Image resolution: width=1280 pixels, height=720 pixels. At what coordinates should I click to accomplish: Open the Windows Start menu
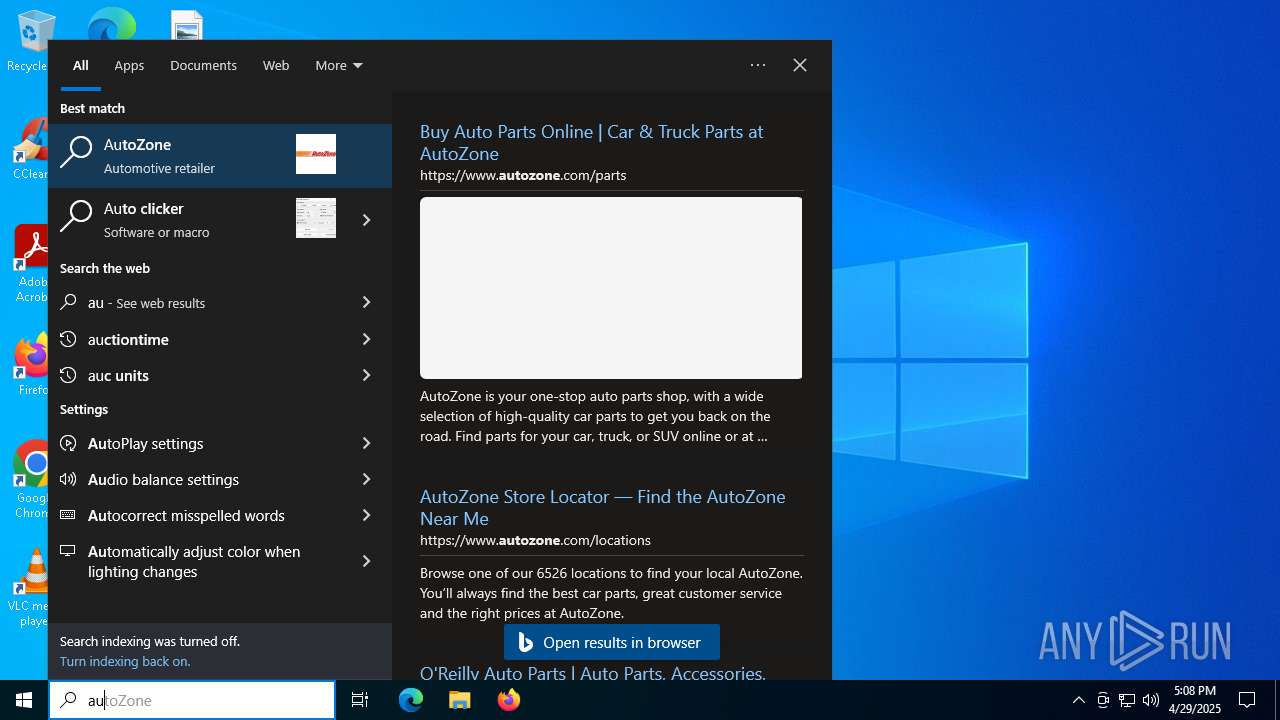(24, 700)
